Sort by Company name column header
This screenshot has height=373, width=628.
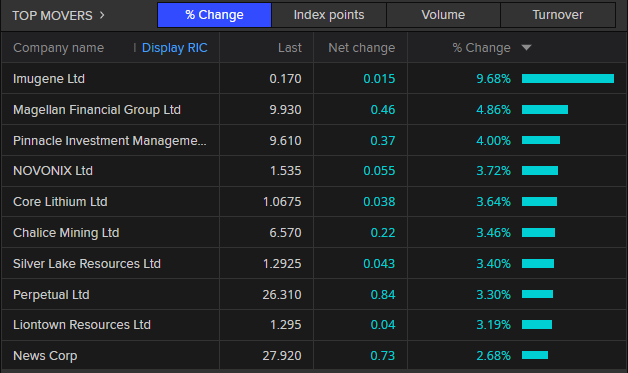point(58,48)
